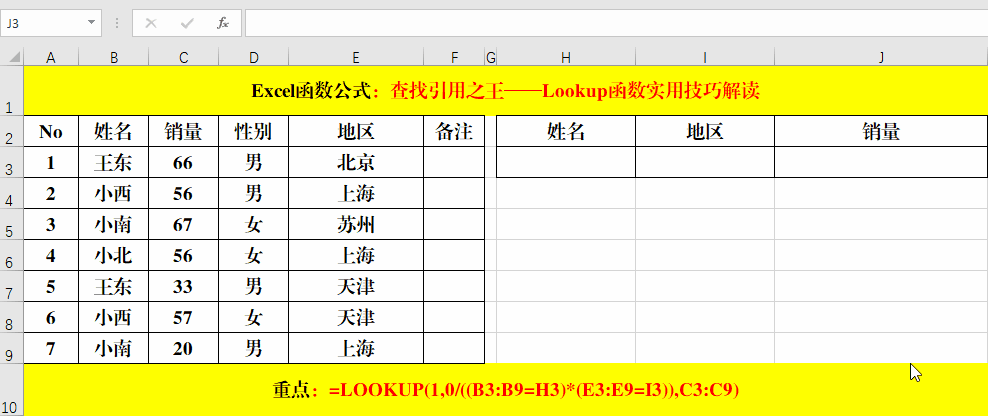Open Insert Function fx dialog
The image size is (988, 416).
[x=222, y=23]
